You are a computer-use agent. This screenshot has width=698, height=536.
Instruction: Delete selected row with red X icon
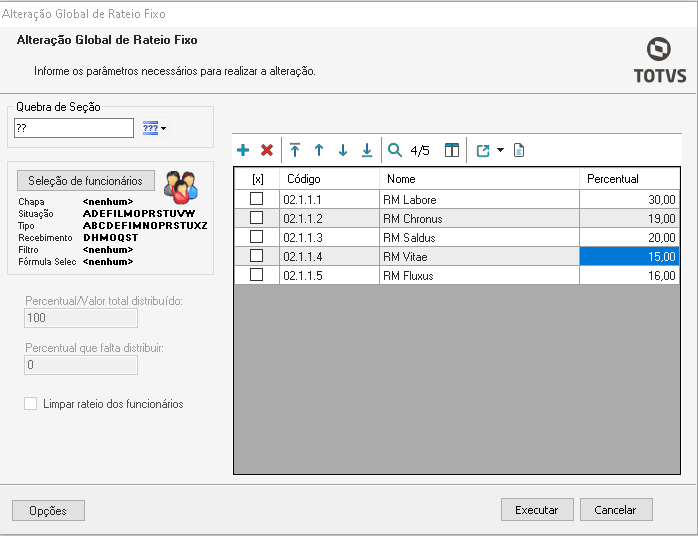click(267, 150)
